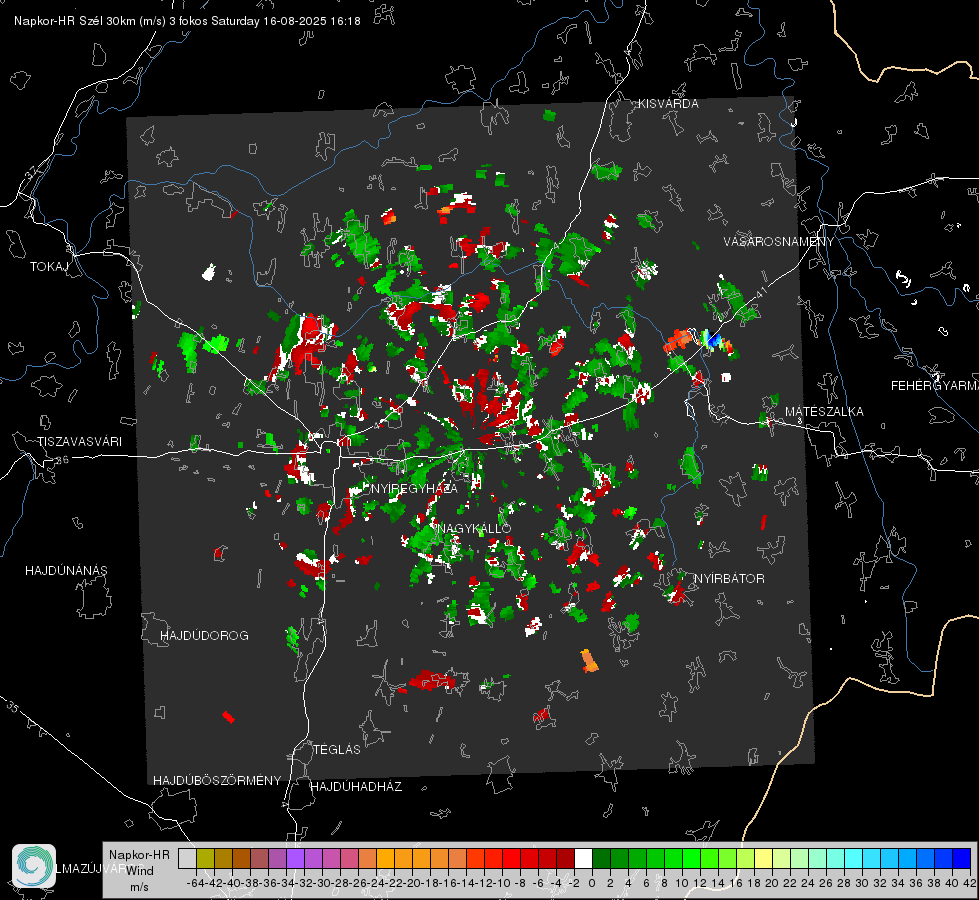Click the swirl logo icon beside the legend
The width and height of the screenshot is (979, 900).
(x=34, y=866)
